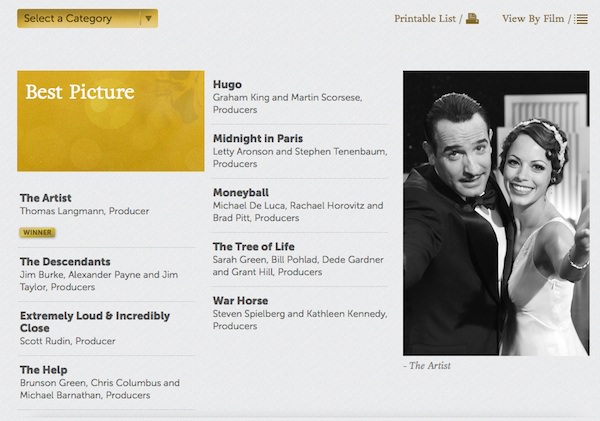
Task: Open The Descendants nominee entry
Action: point(65,262)
